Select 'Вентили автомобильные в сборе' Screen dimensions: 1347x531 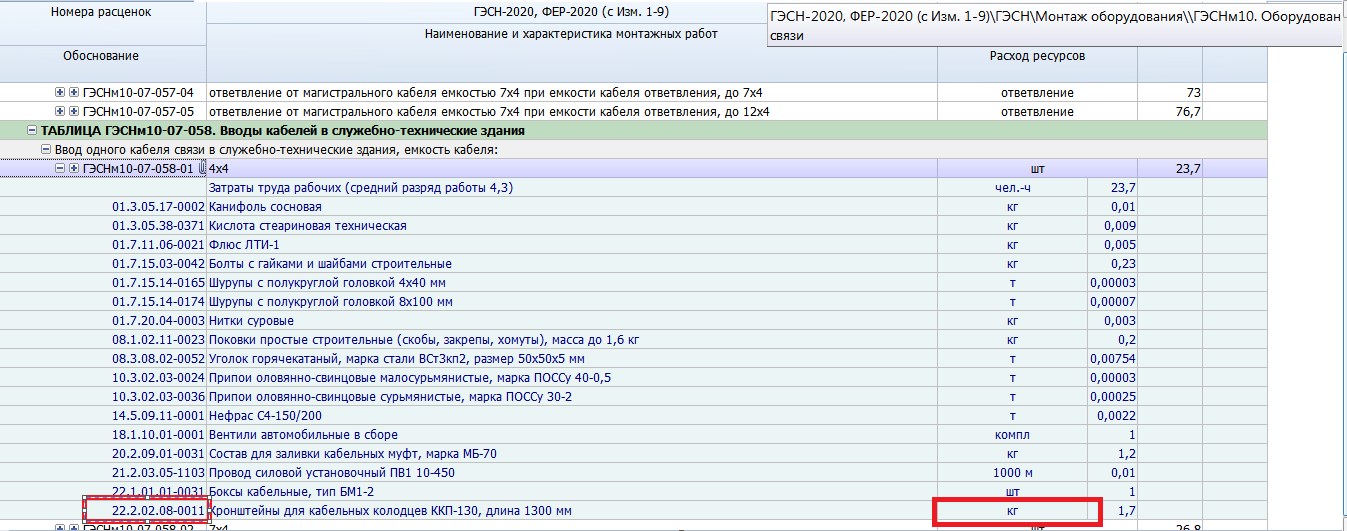pos(303,435)
